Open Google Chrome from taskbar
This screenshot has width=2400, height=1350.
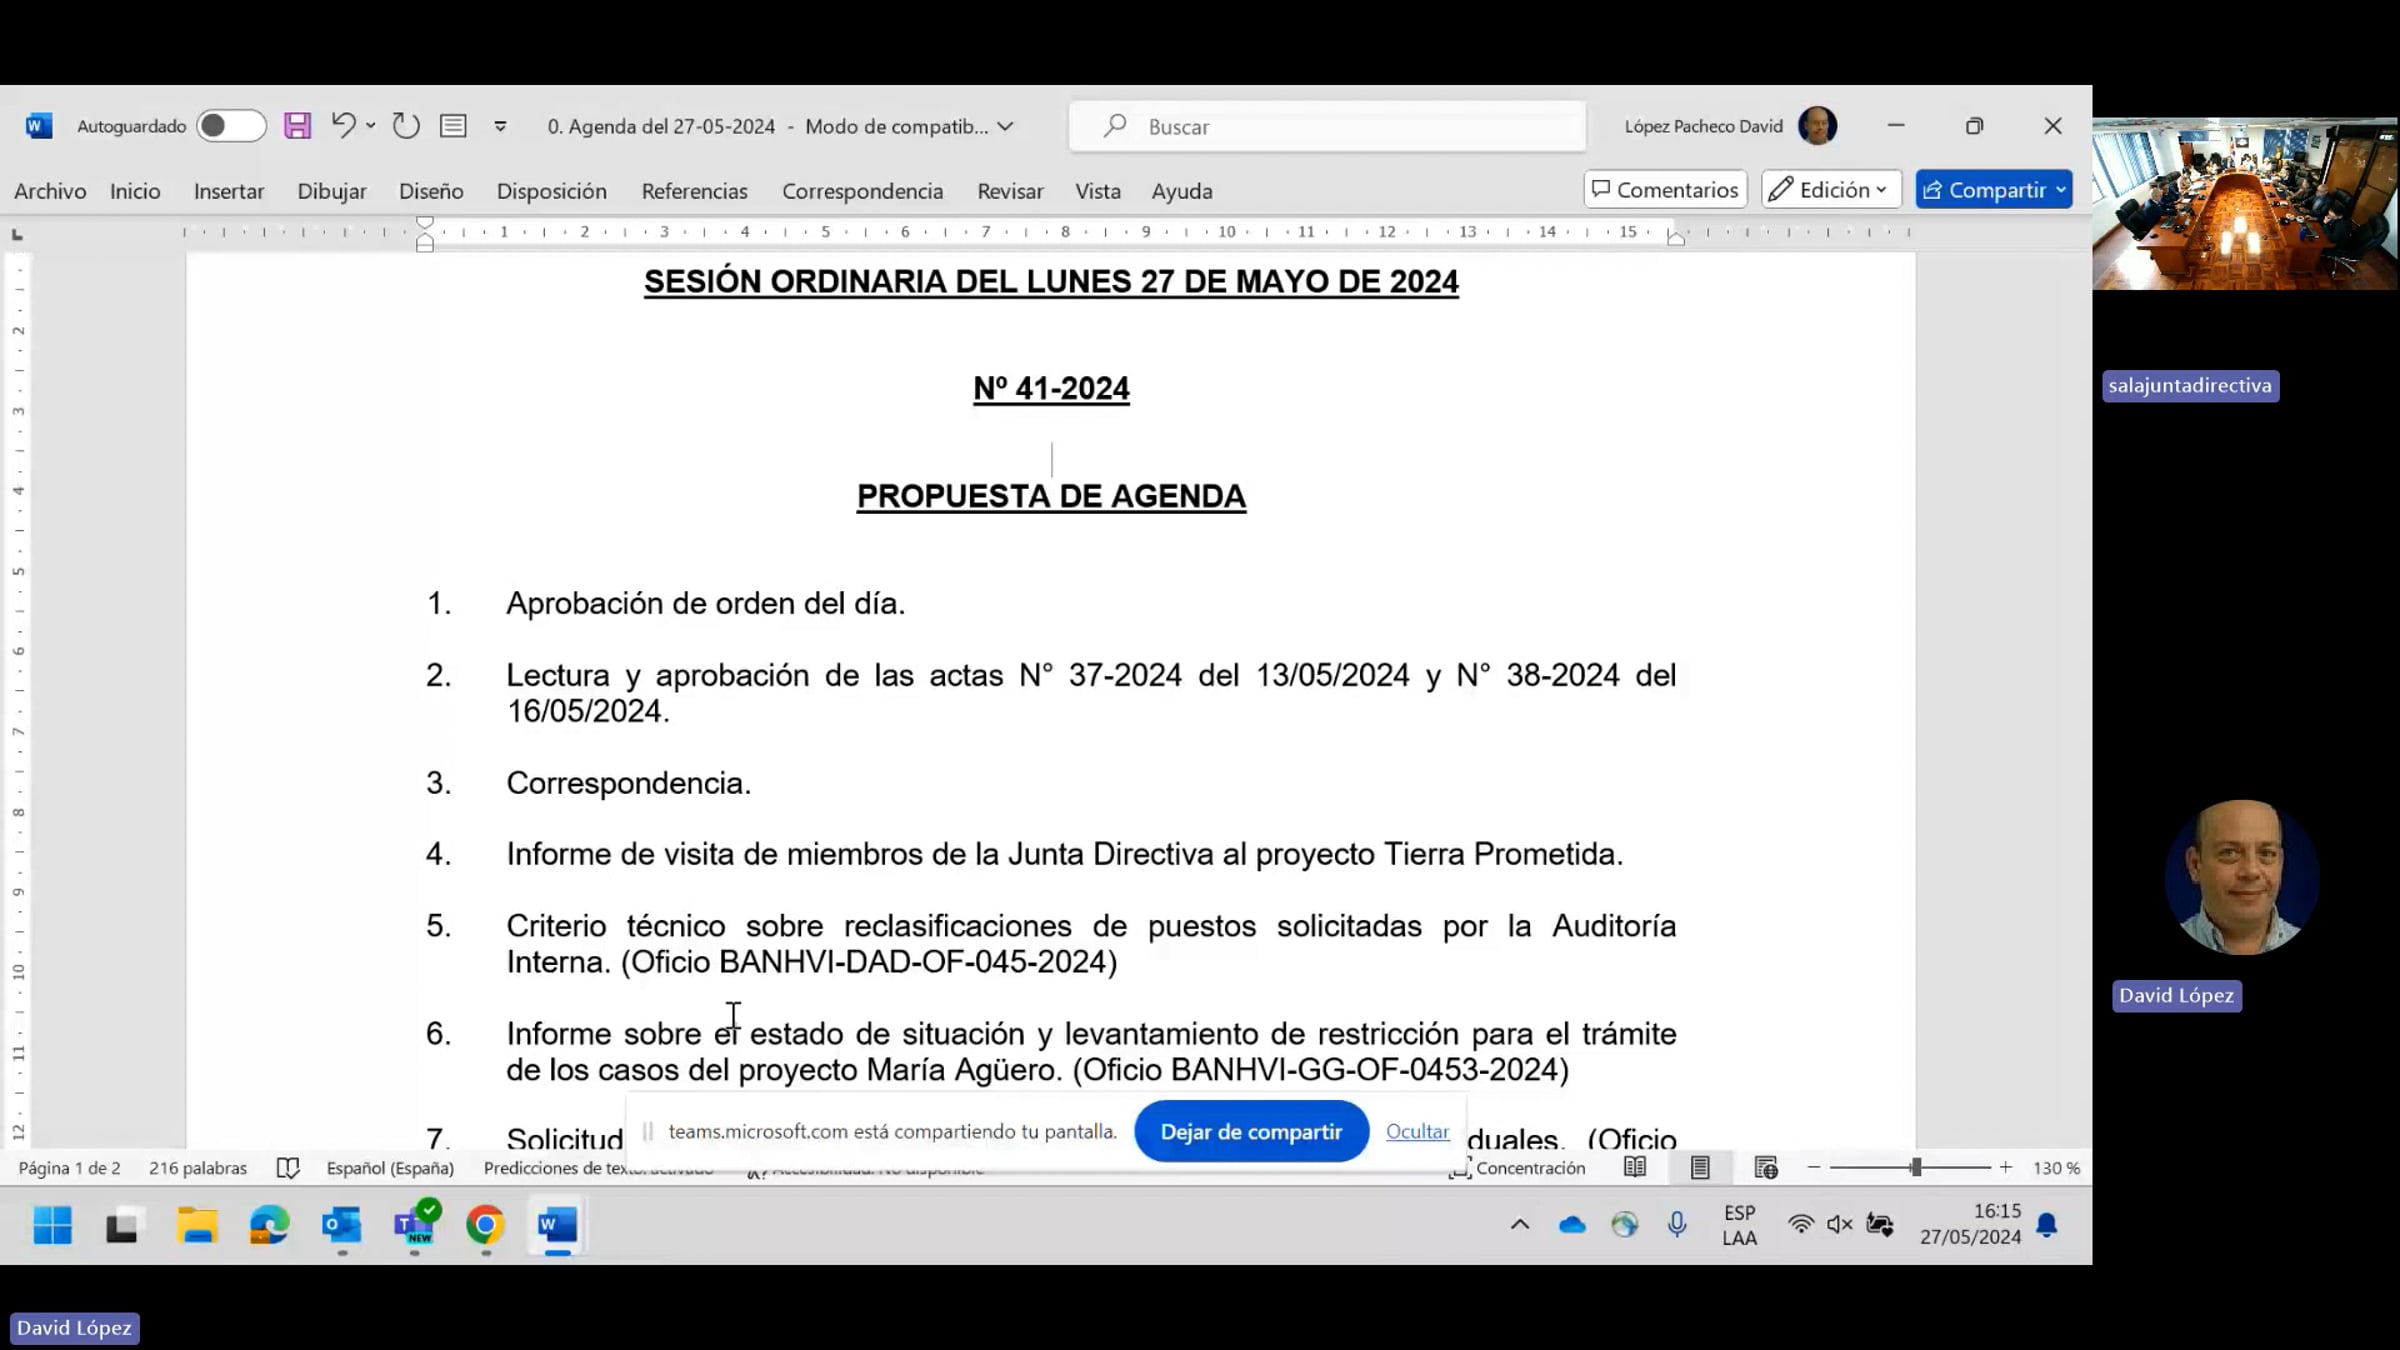click(486, 1225)
